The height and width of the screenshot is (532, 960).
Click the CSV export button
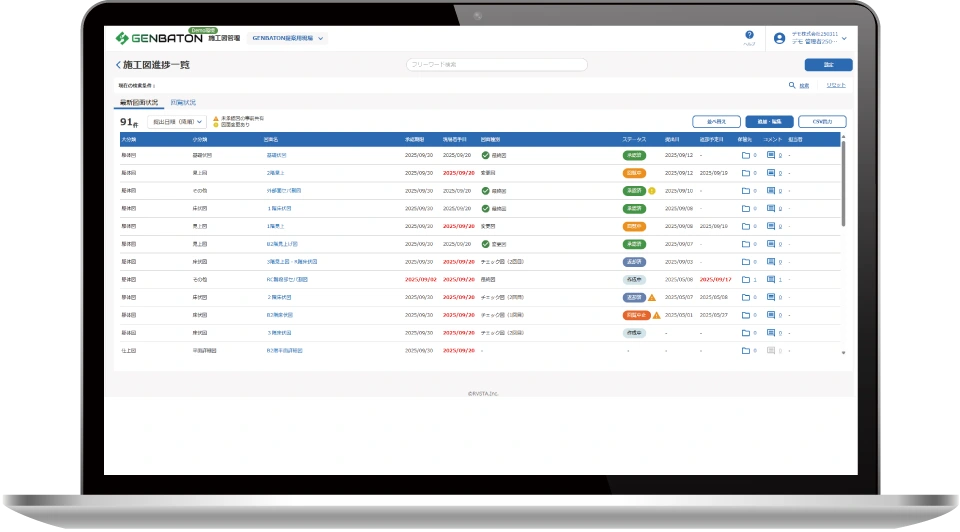click(822, 122)
